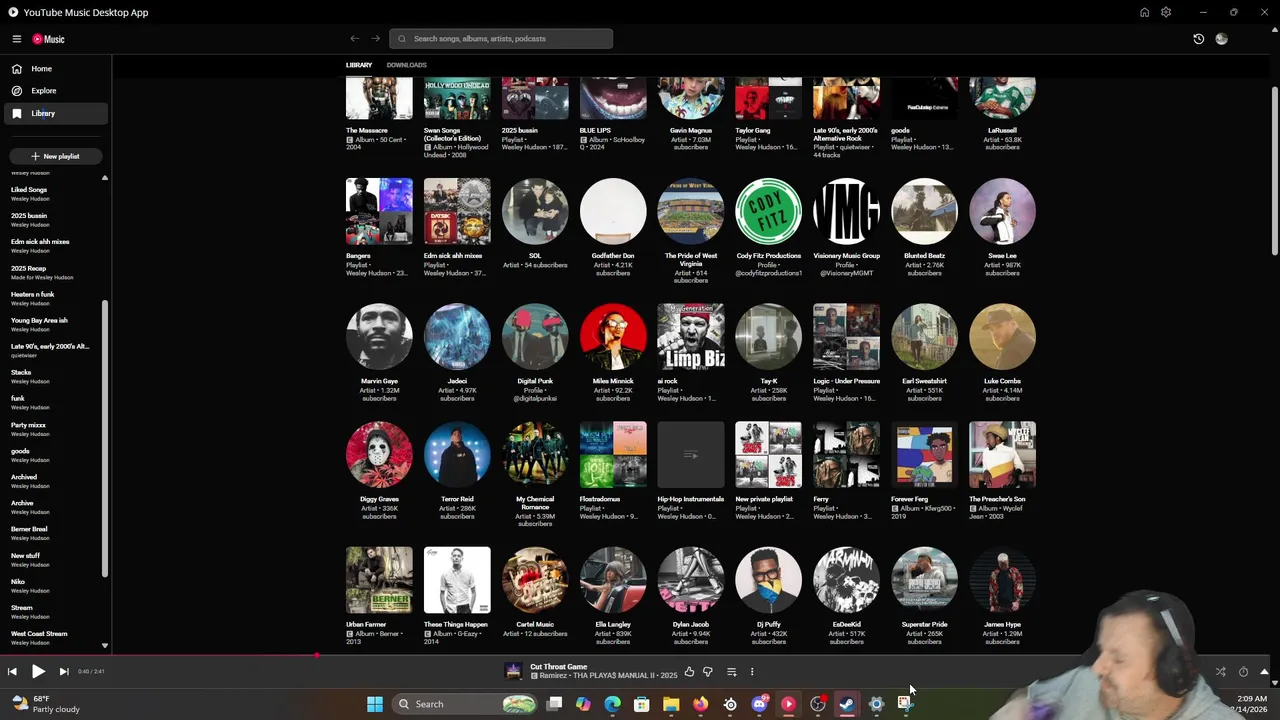
Task: Open the account profile avatar
Action: (1221, 39)
